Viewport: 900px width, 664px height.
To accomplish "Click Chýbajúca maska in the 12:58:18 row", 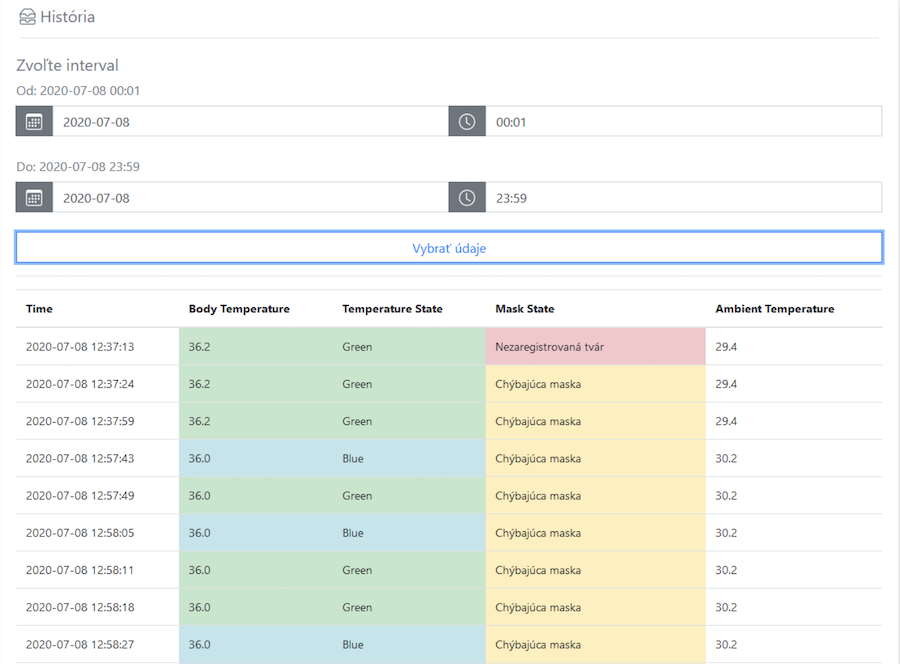I will point(538,607).
